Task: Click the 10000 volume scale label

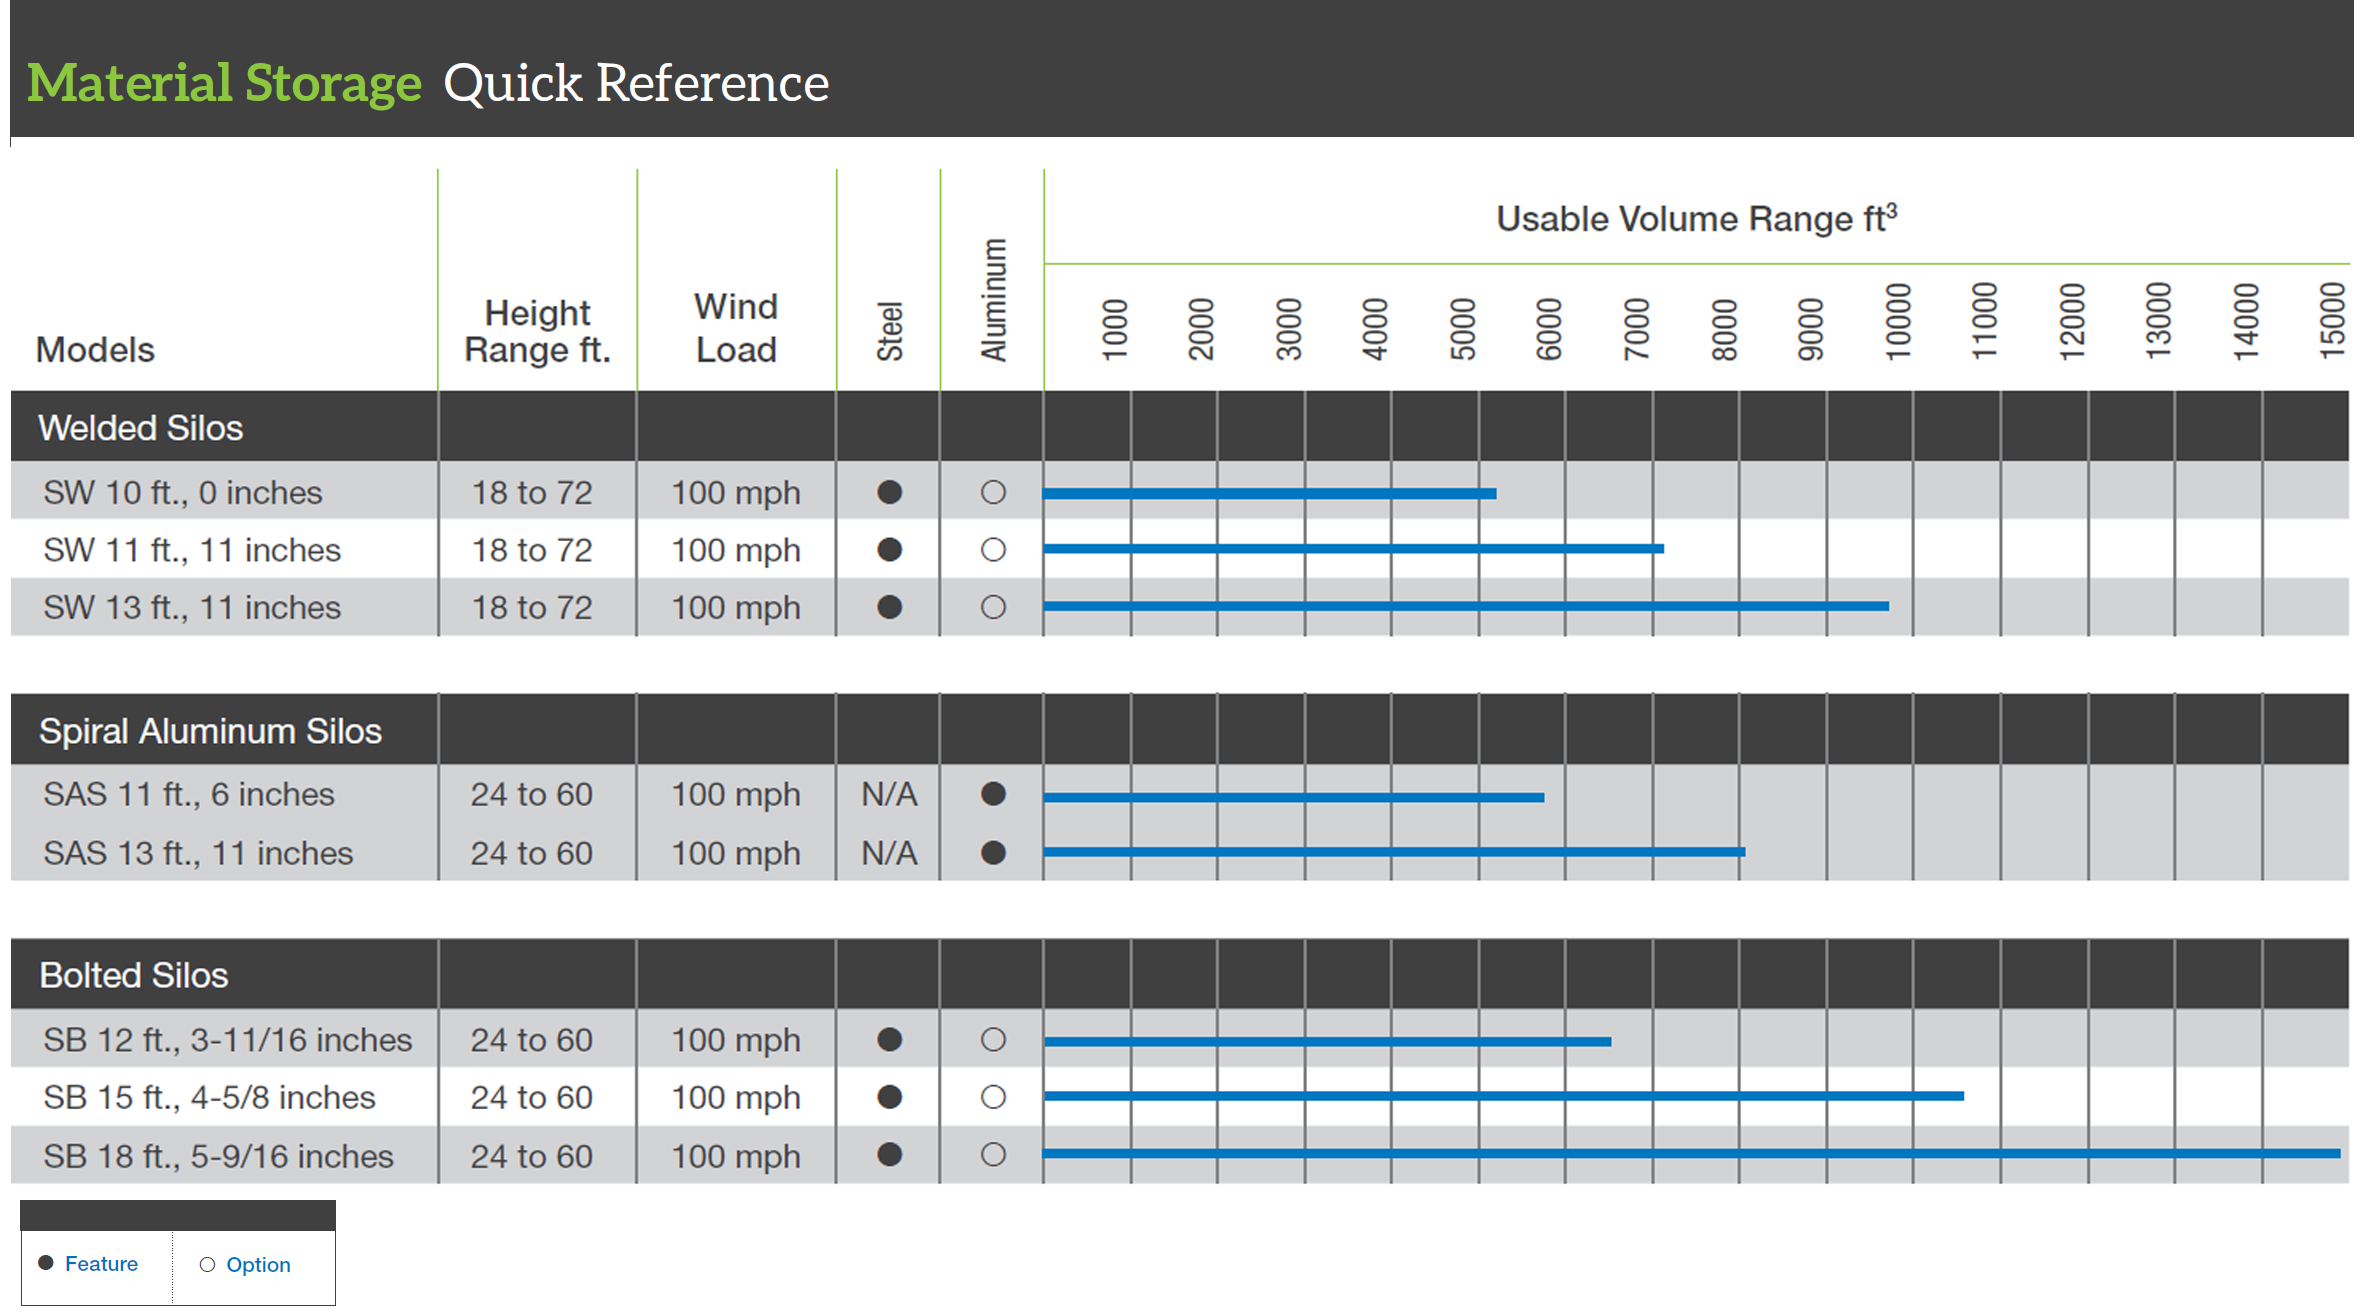Action: point(1897,321)
